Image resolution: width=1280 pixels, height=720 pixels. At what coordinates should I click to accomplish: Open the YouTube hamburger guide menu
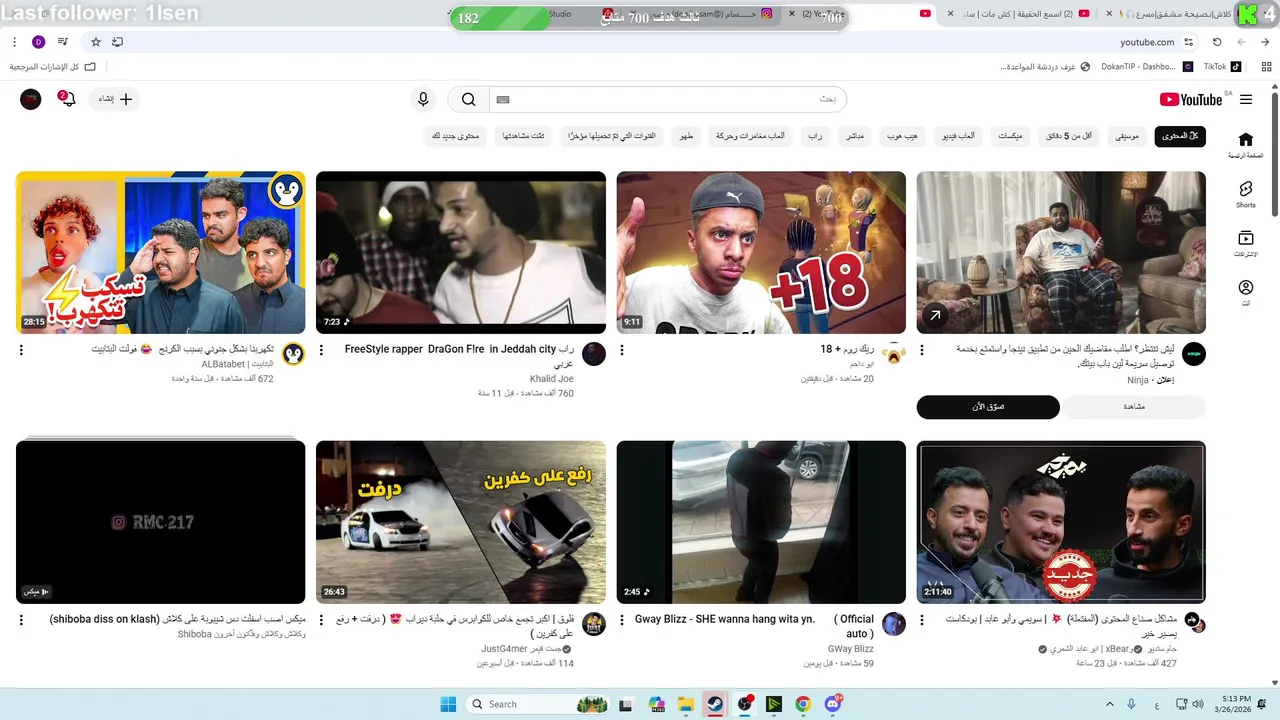coord(1245,99)
